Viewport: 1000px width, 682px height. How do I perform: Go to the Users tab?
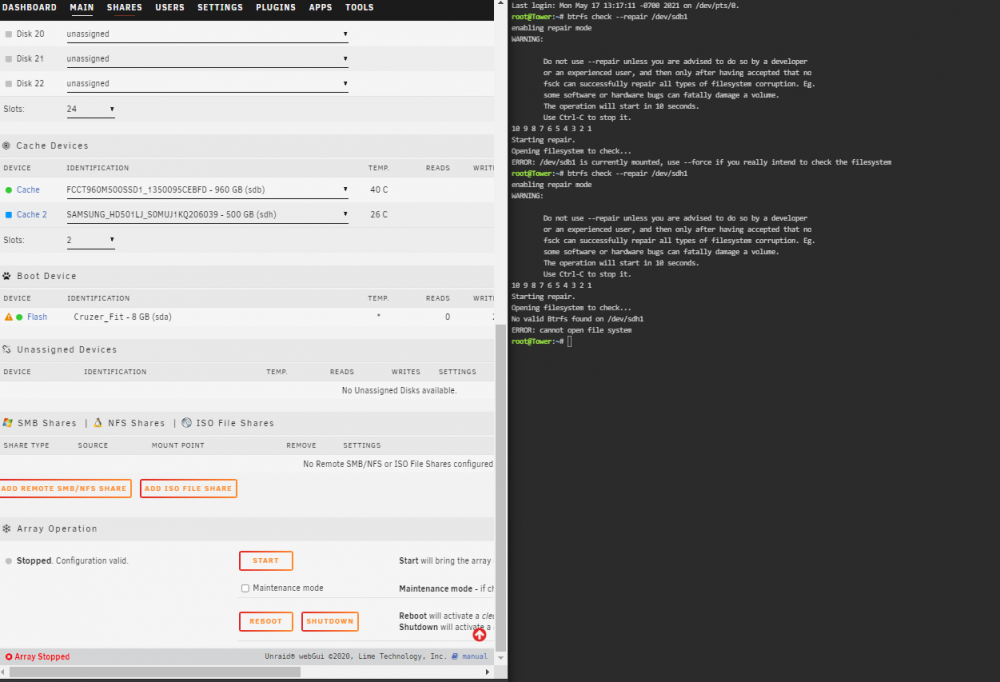(x=170, y=8)
